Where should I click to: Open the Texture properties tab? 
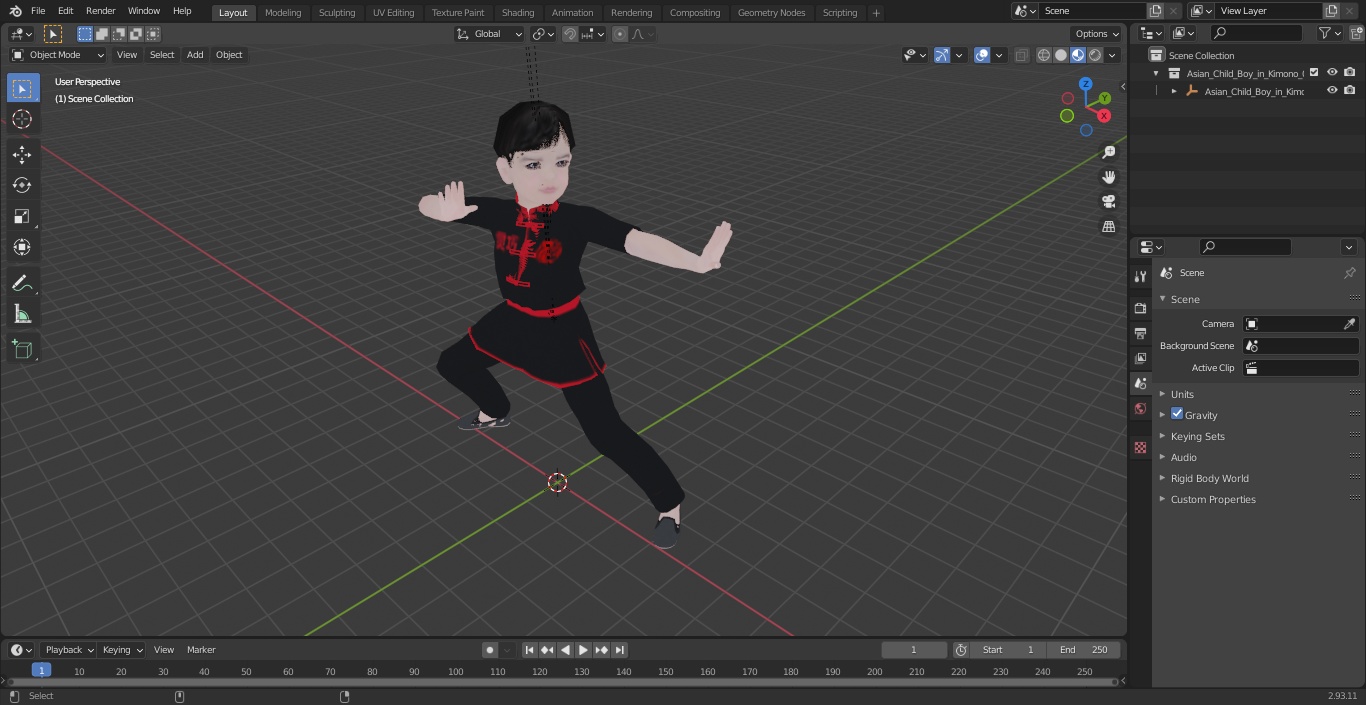click(1140, 447)
